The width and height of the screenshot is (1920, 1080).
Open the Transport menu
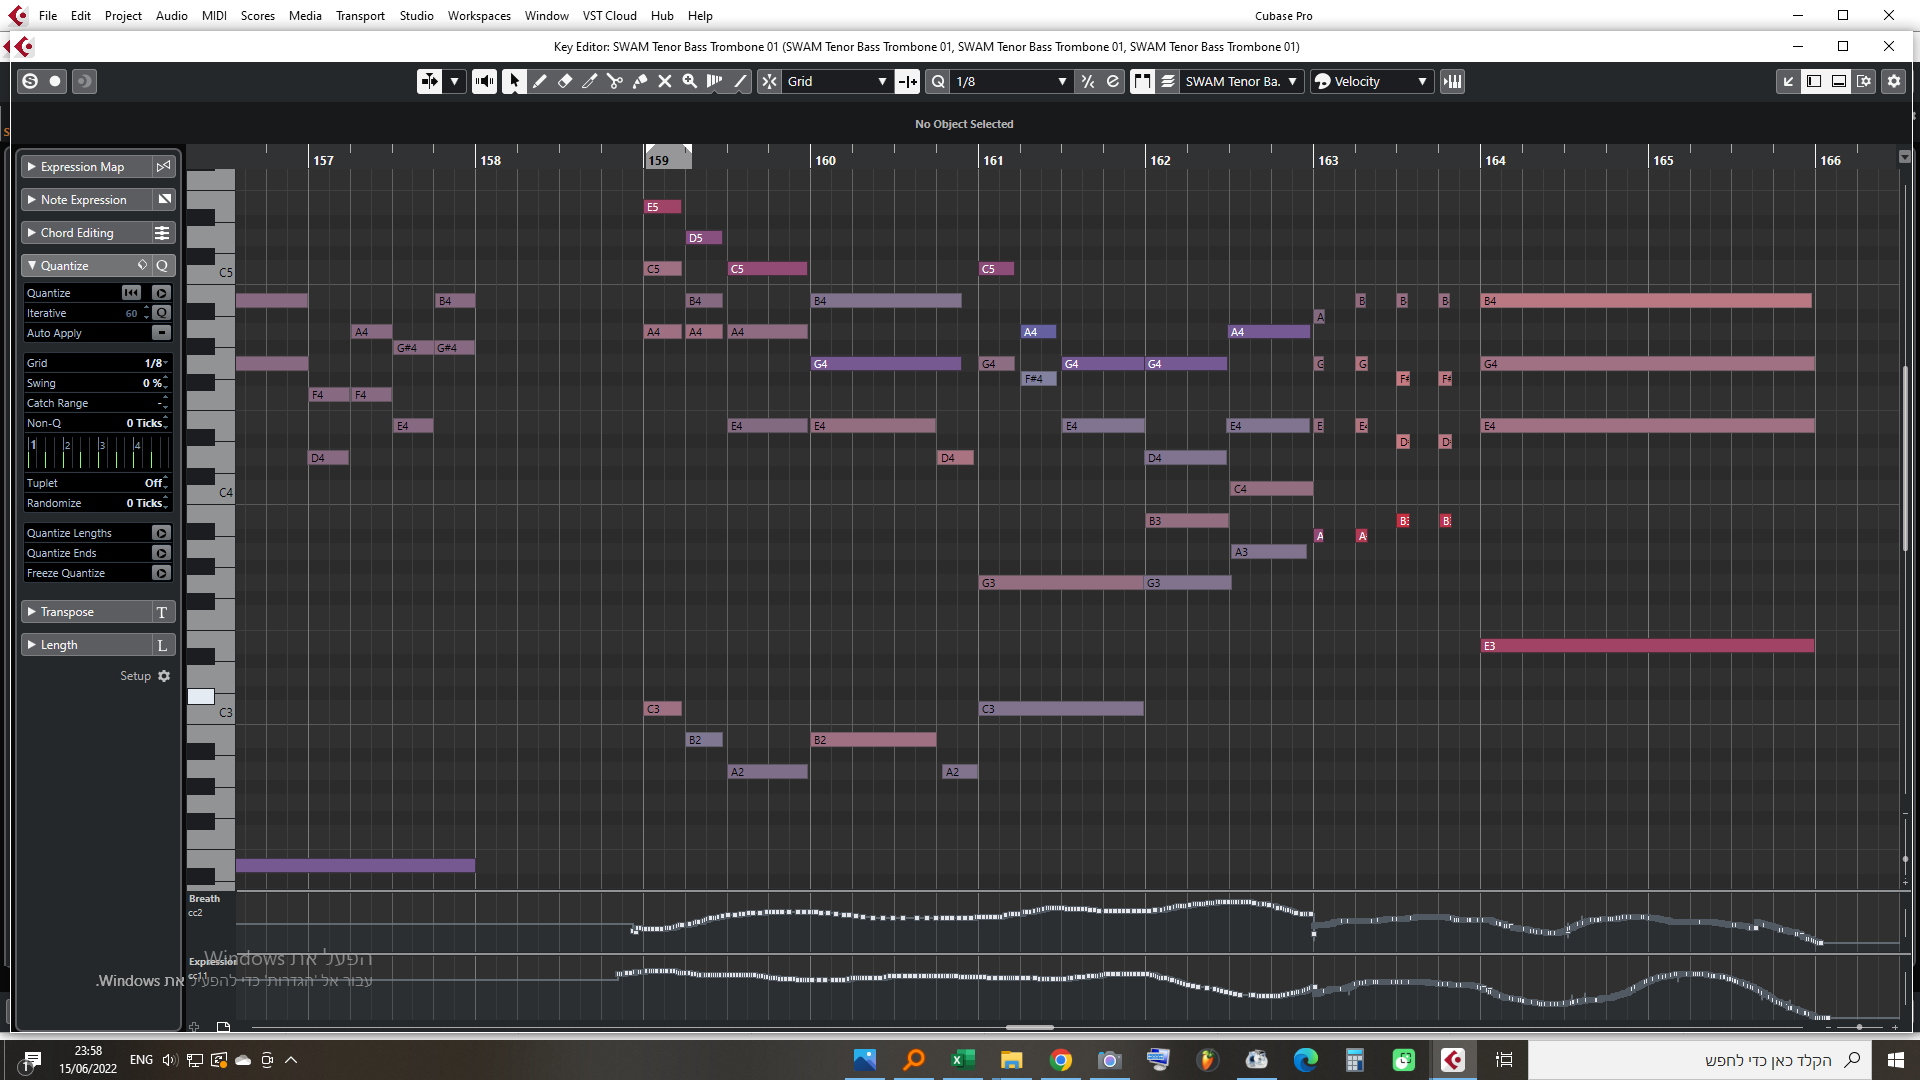point(360,15)
